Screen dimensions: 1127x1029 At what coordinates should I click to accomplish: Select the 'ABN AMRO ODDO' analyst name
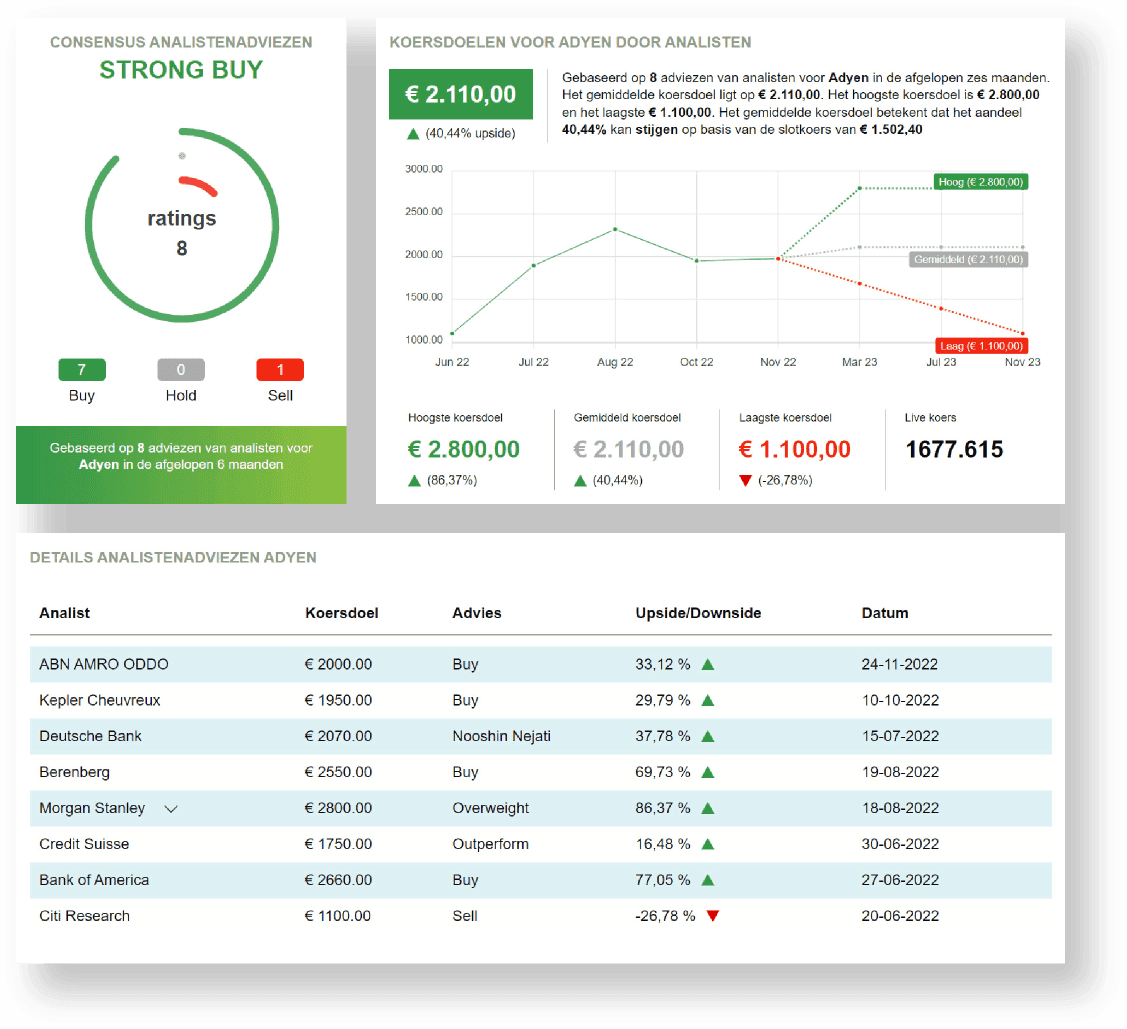[104, 665]
